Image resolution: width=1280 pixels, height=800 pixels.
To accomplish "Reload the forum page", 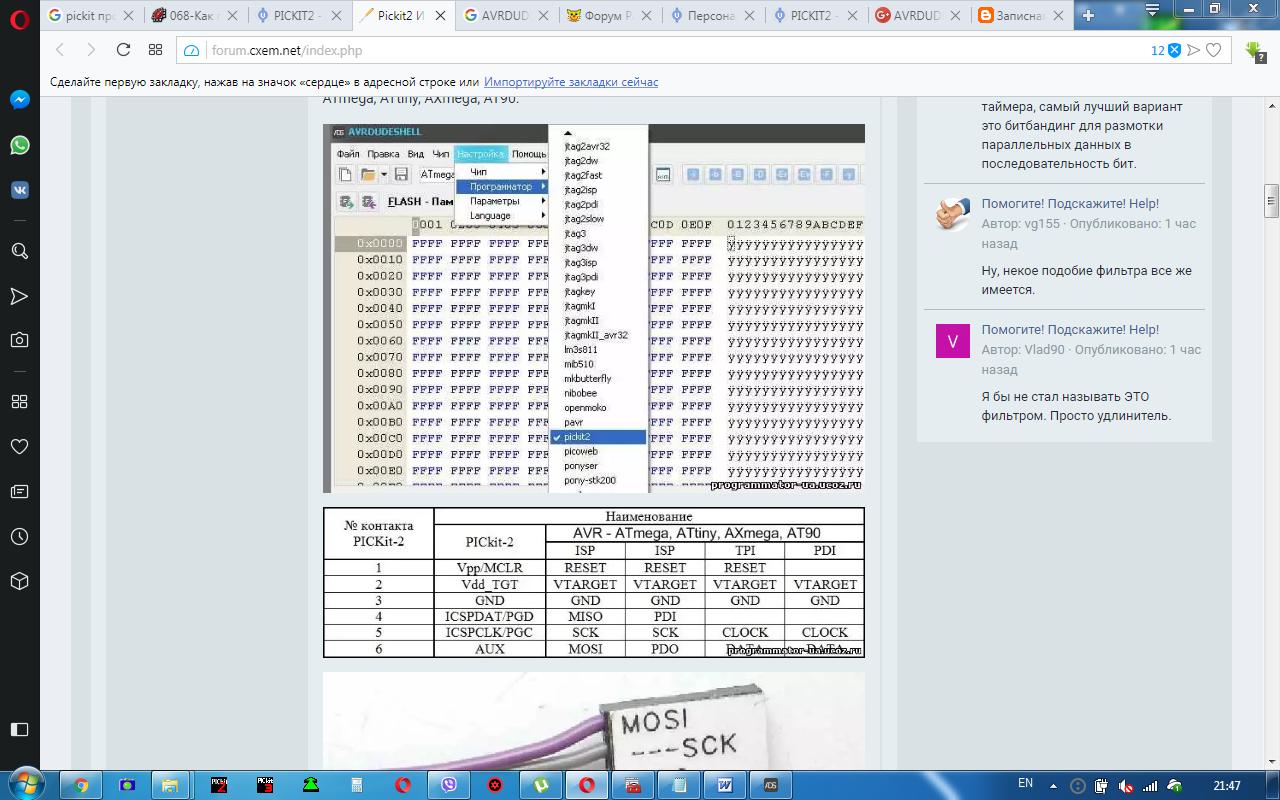I will click(x=124, y=50).
